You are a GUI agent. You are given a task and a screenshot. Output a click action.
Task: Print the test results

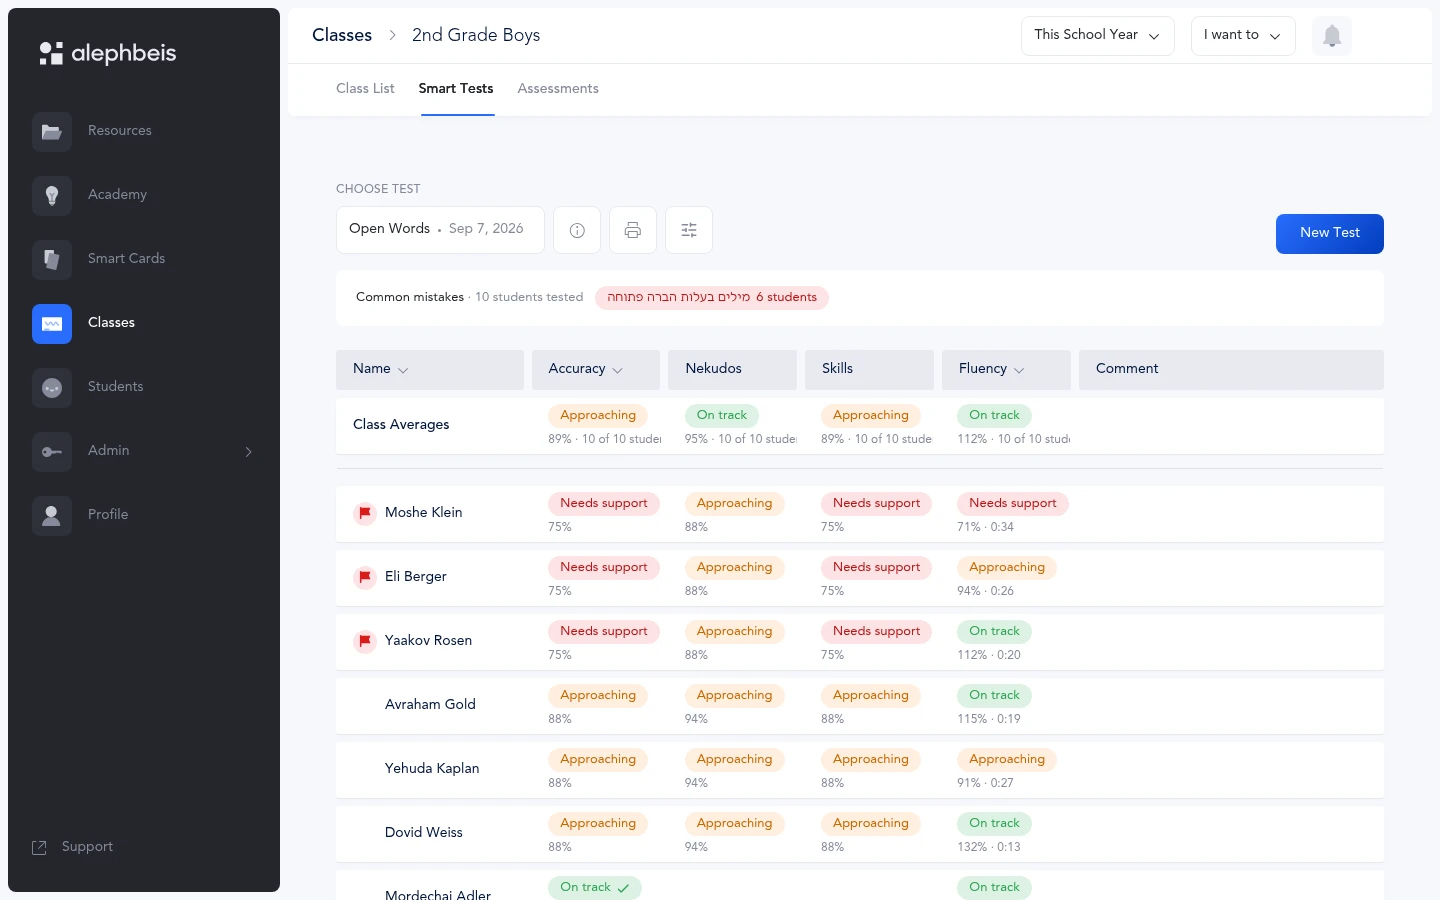pos(633,230)
